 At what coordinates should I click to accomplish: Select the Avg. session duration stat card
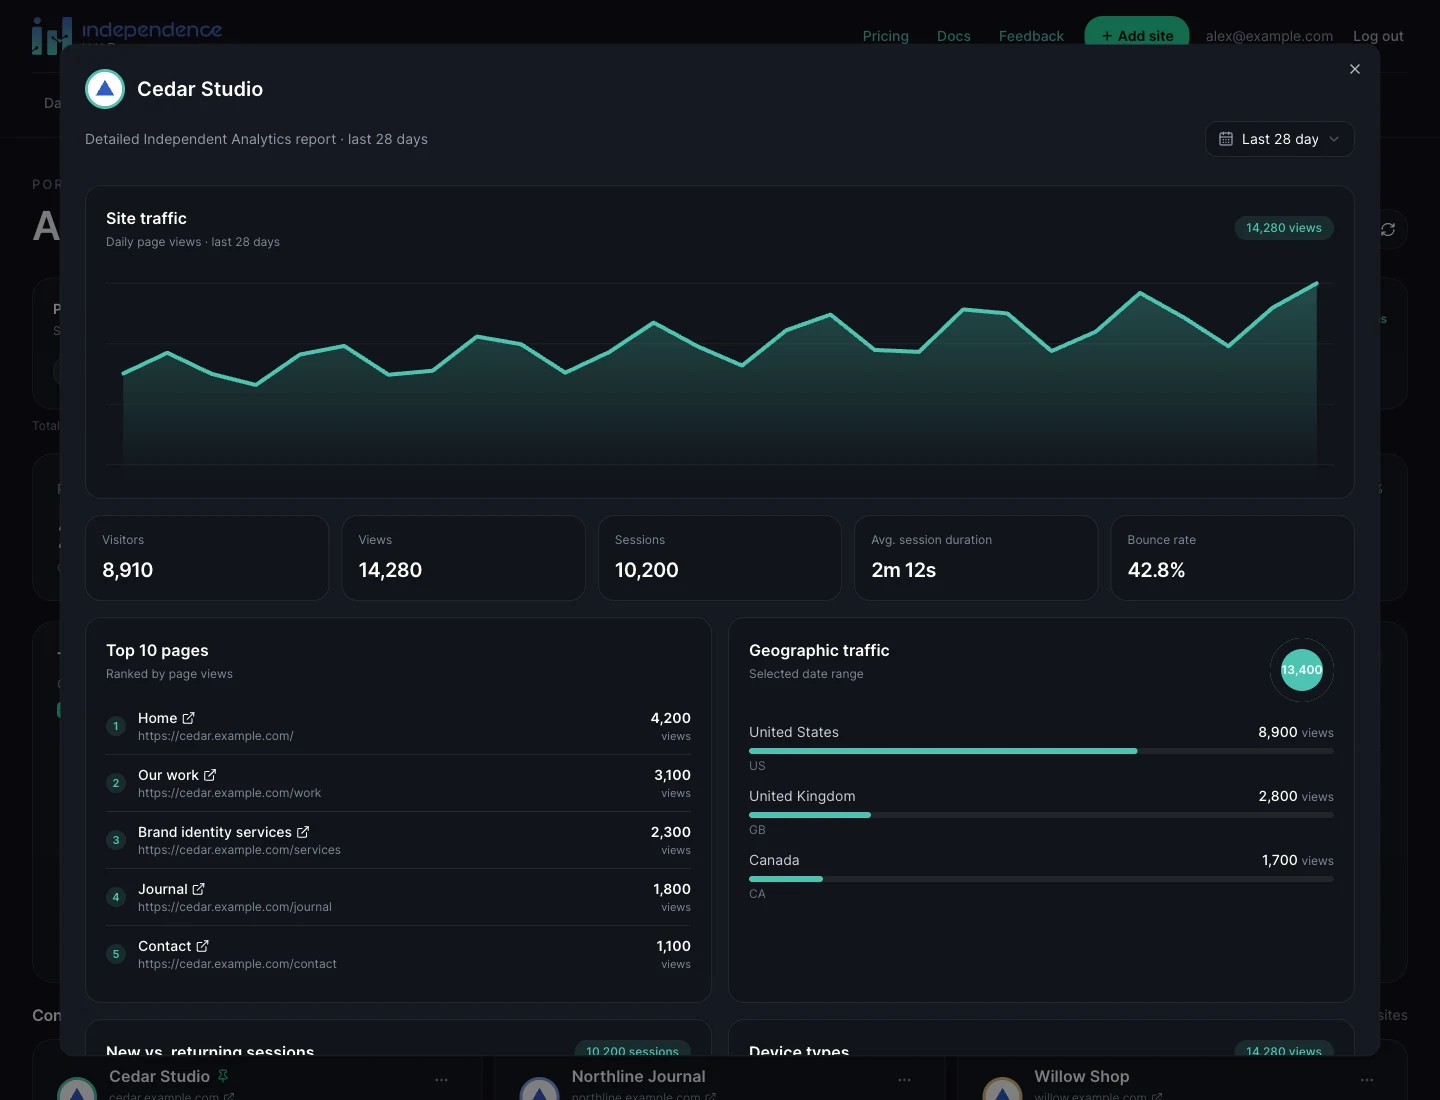[976, 558]
